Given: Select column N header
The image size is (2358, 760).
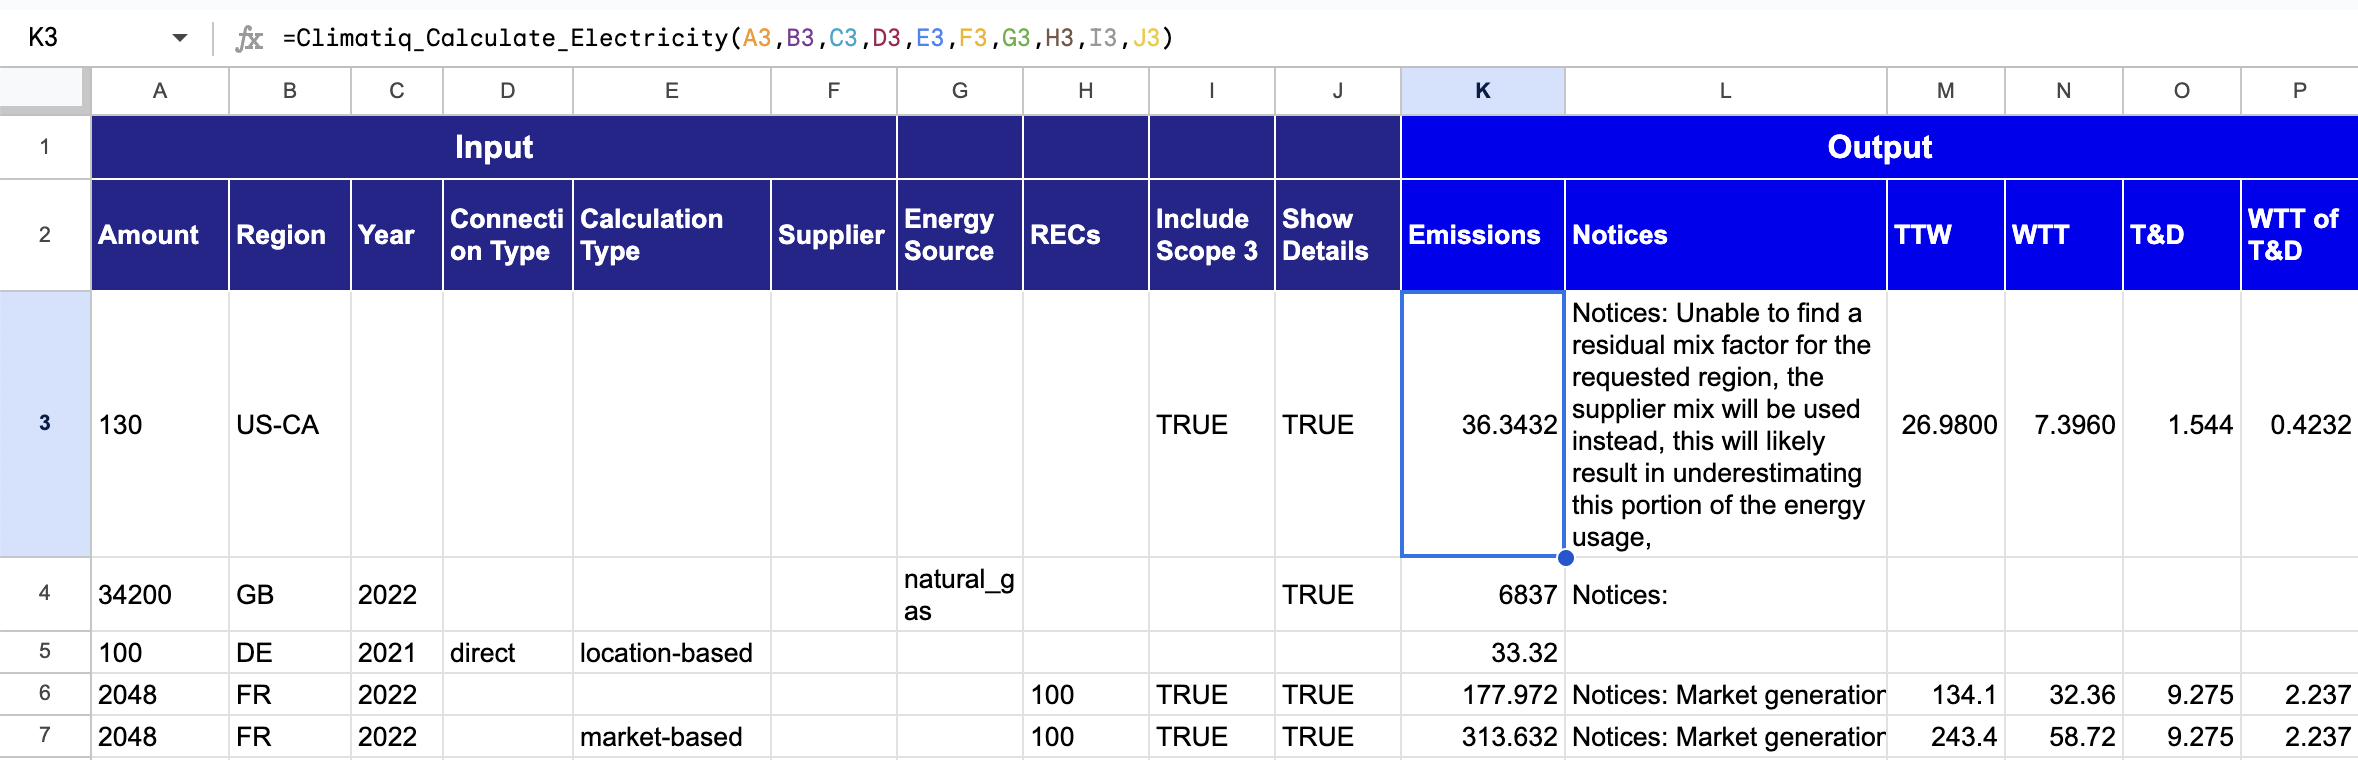Looking at the screenshot, I should [2064, 91].
